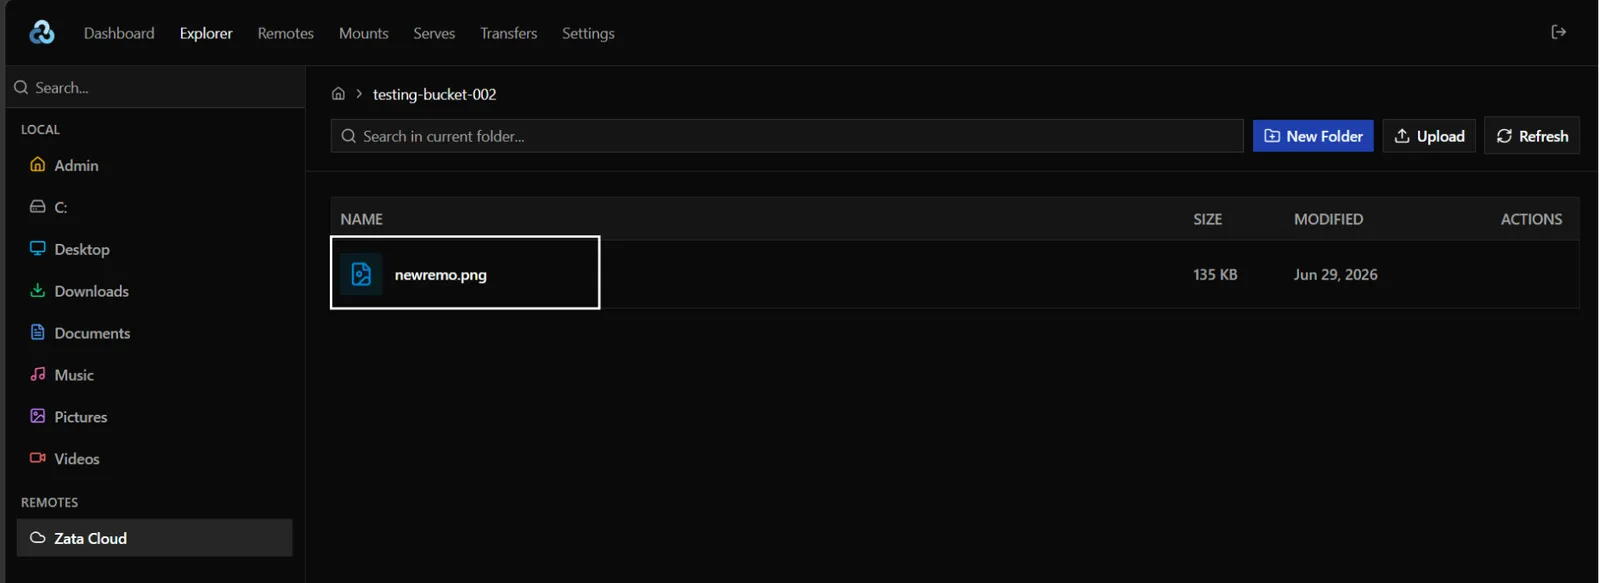Go to breadcrumb home icon

(338, 94)
